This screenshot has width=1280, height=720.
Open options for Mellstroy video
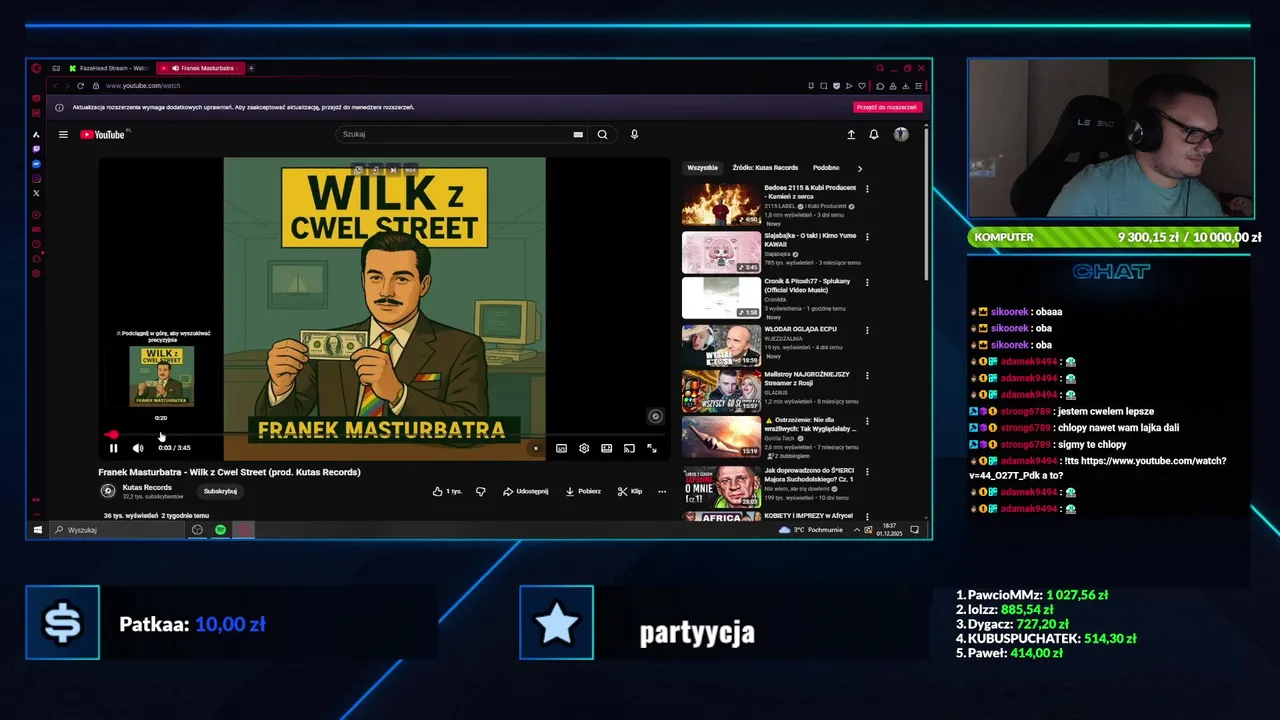tap(867, 376)
